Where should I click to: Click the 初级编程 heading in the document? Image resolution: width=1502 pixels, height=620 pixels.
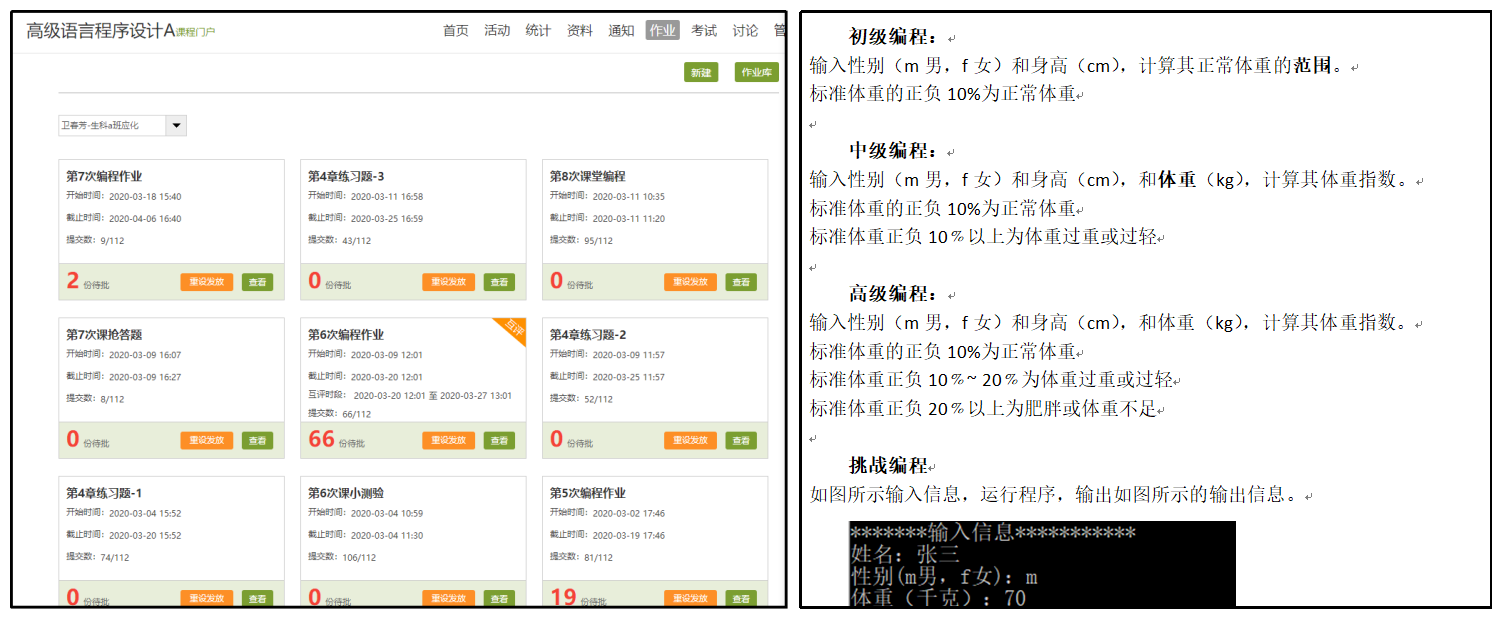[894, 38]
